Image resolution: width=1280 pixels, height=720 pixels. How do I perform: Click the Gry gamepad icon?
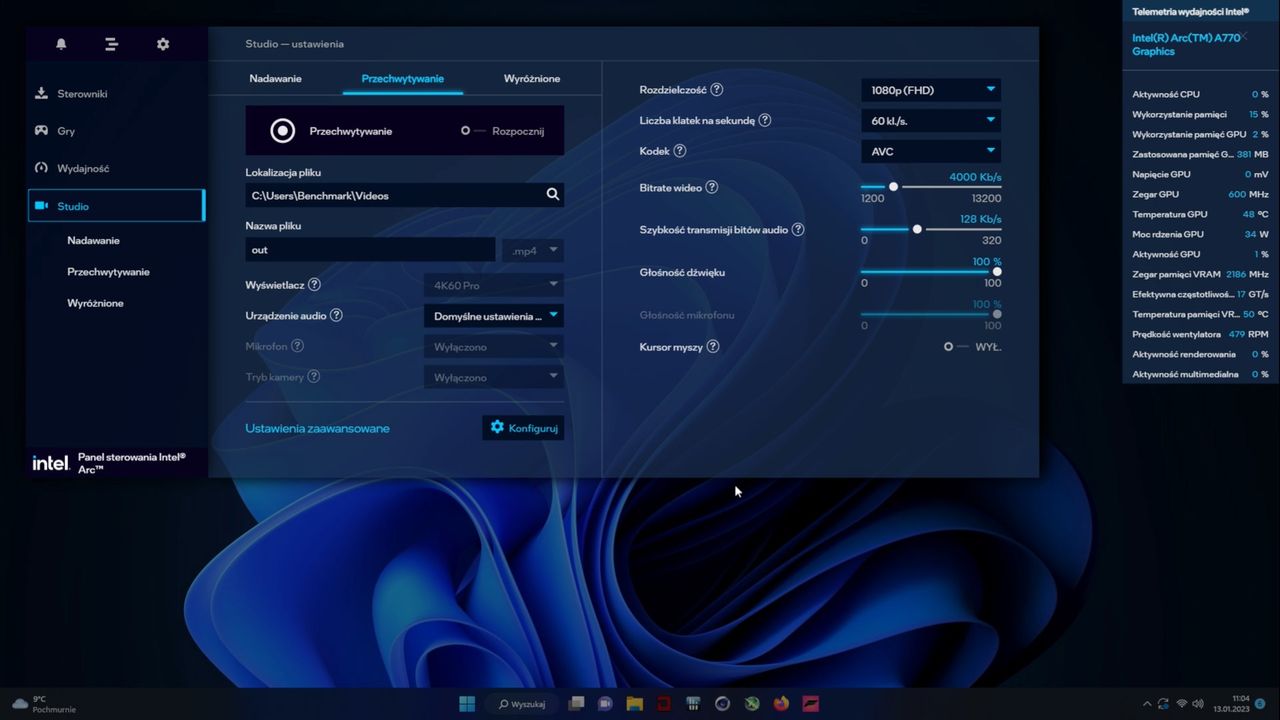[41, 130]
